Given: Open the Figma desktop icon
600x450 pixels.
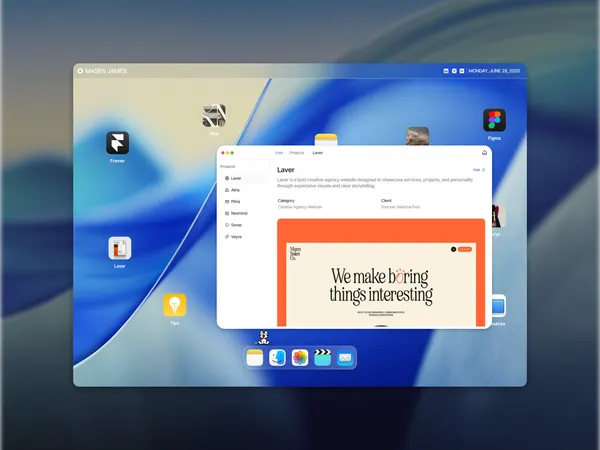Looking at the screenshot, I should tap(494, 120).
